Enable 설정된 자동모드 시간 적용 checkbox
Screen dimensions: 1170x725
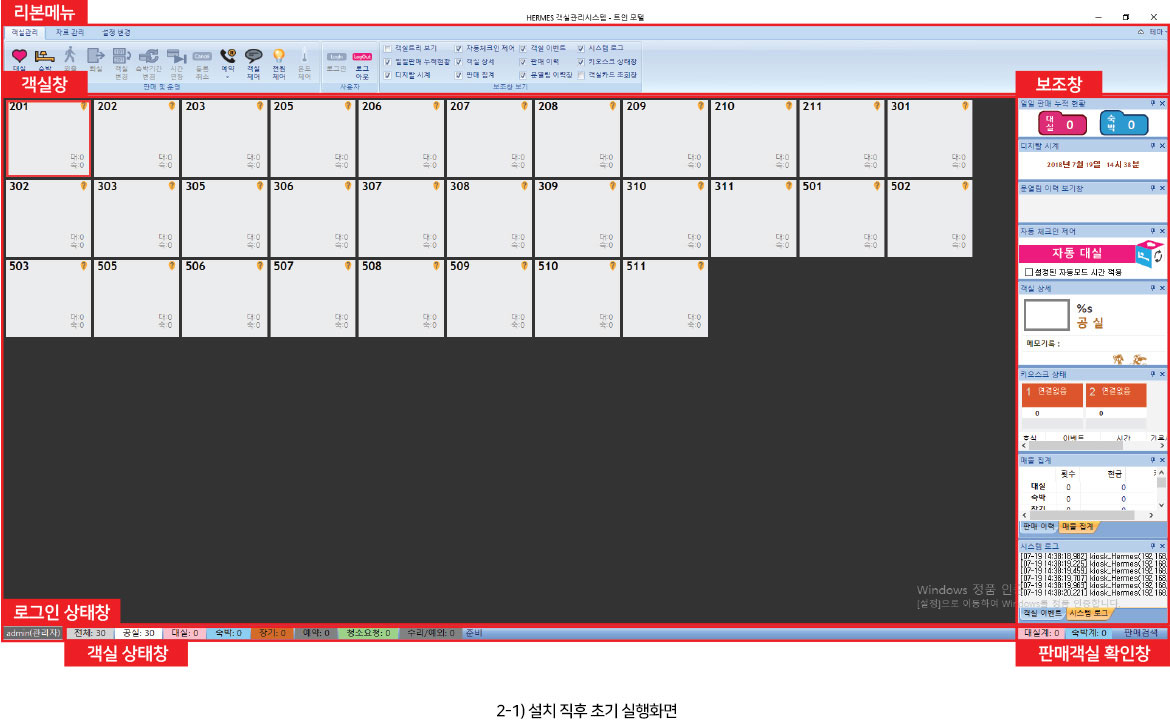coord(1029,272)
